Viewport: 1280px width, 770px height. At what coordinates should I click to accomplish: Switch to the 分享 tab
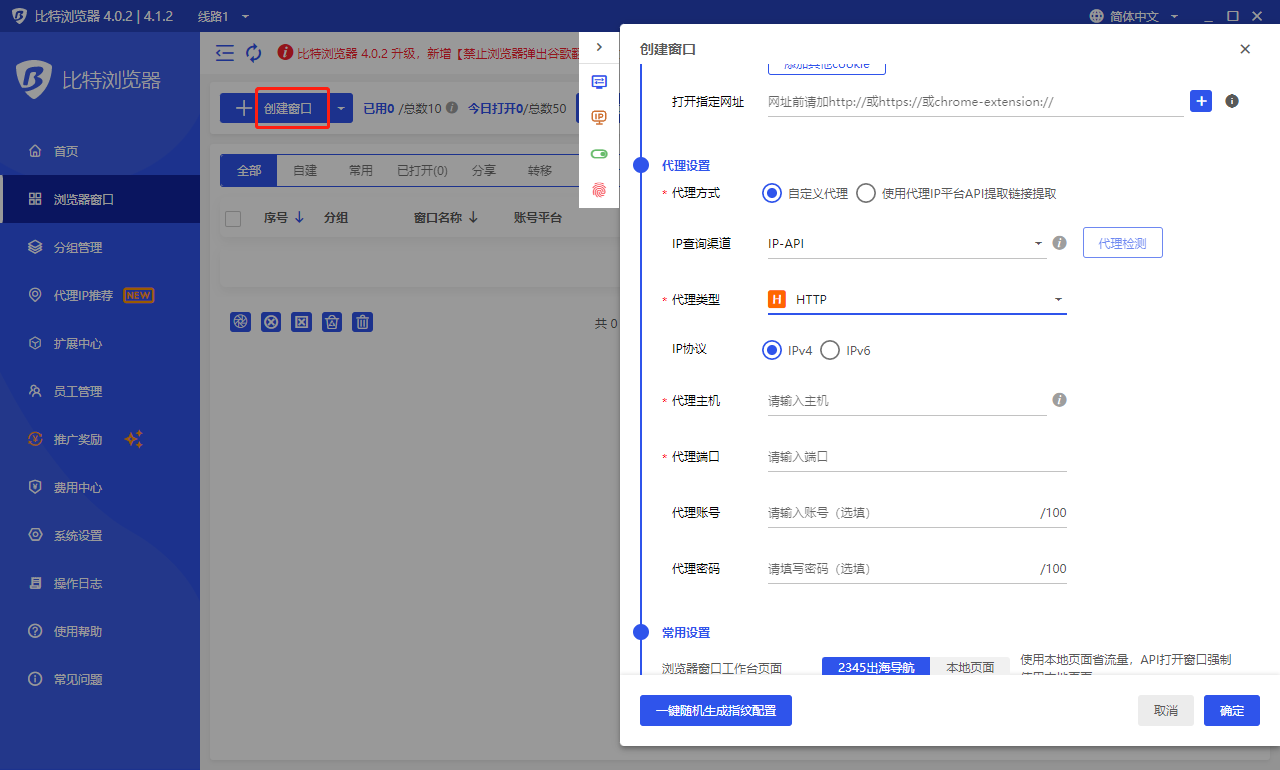pyautogui.click(x=483, y=170)
